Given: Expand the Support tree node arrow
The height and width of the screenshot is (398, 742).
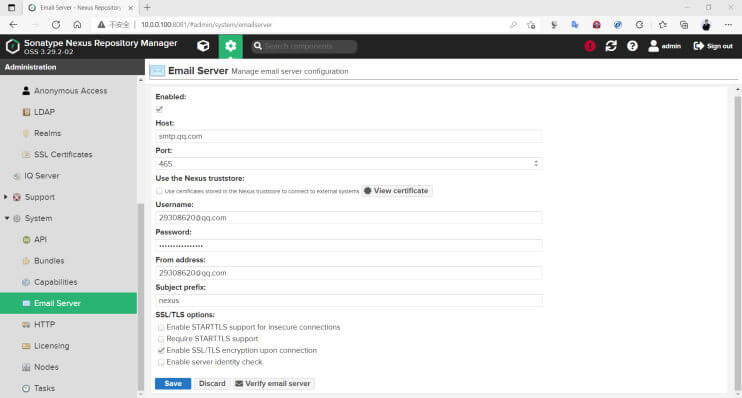Looking at the screenshot, I should pyautogui.click(x=6, y=197).
